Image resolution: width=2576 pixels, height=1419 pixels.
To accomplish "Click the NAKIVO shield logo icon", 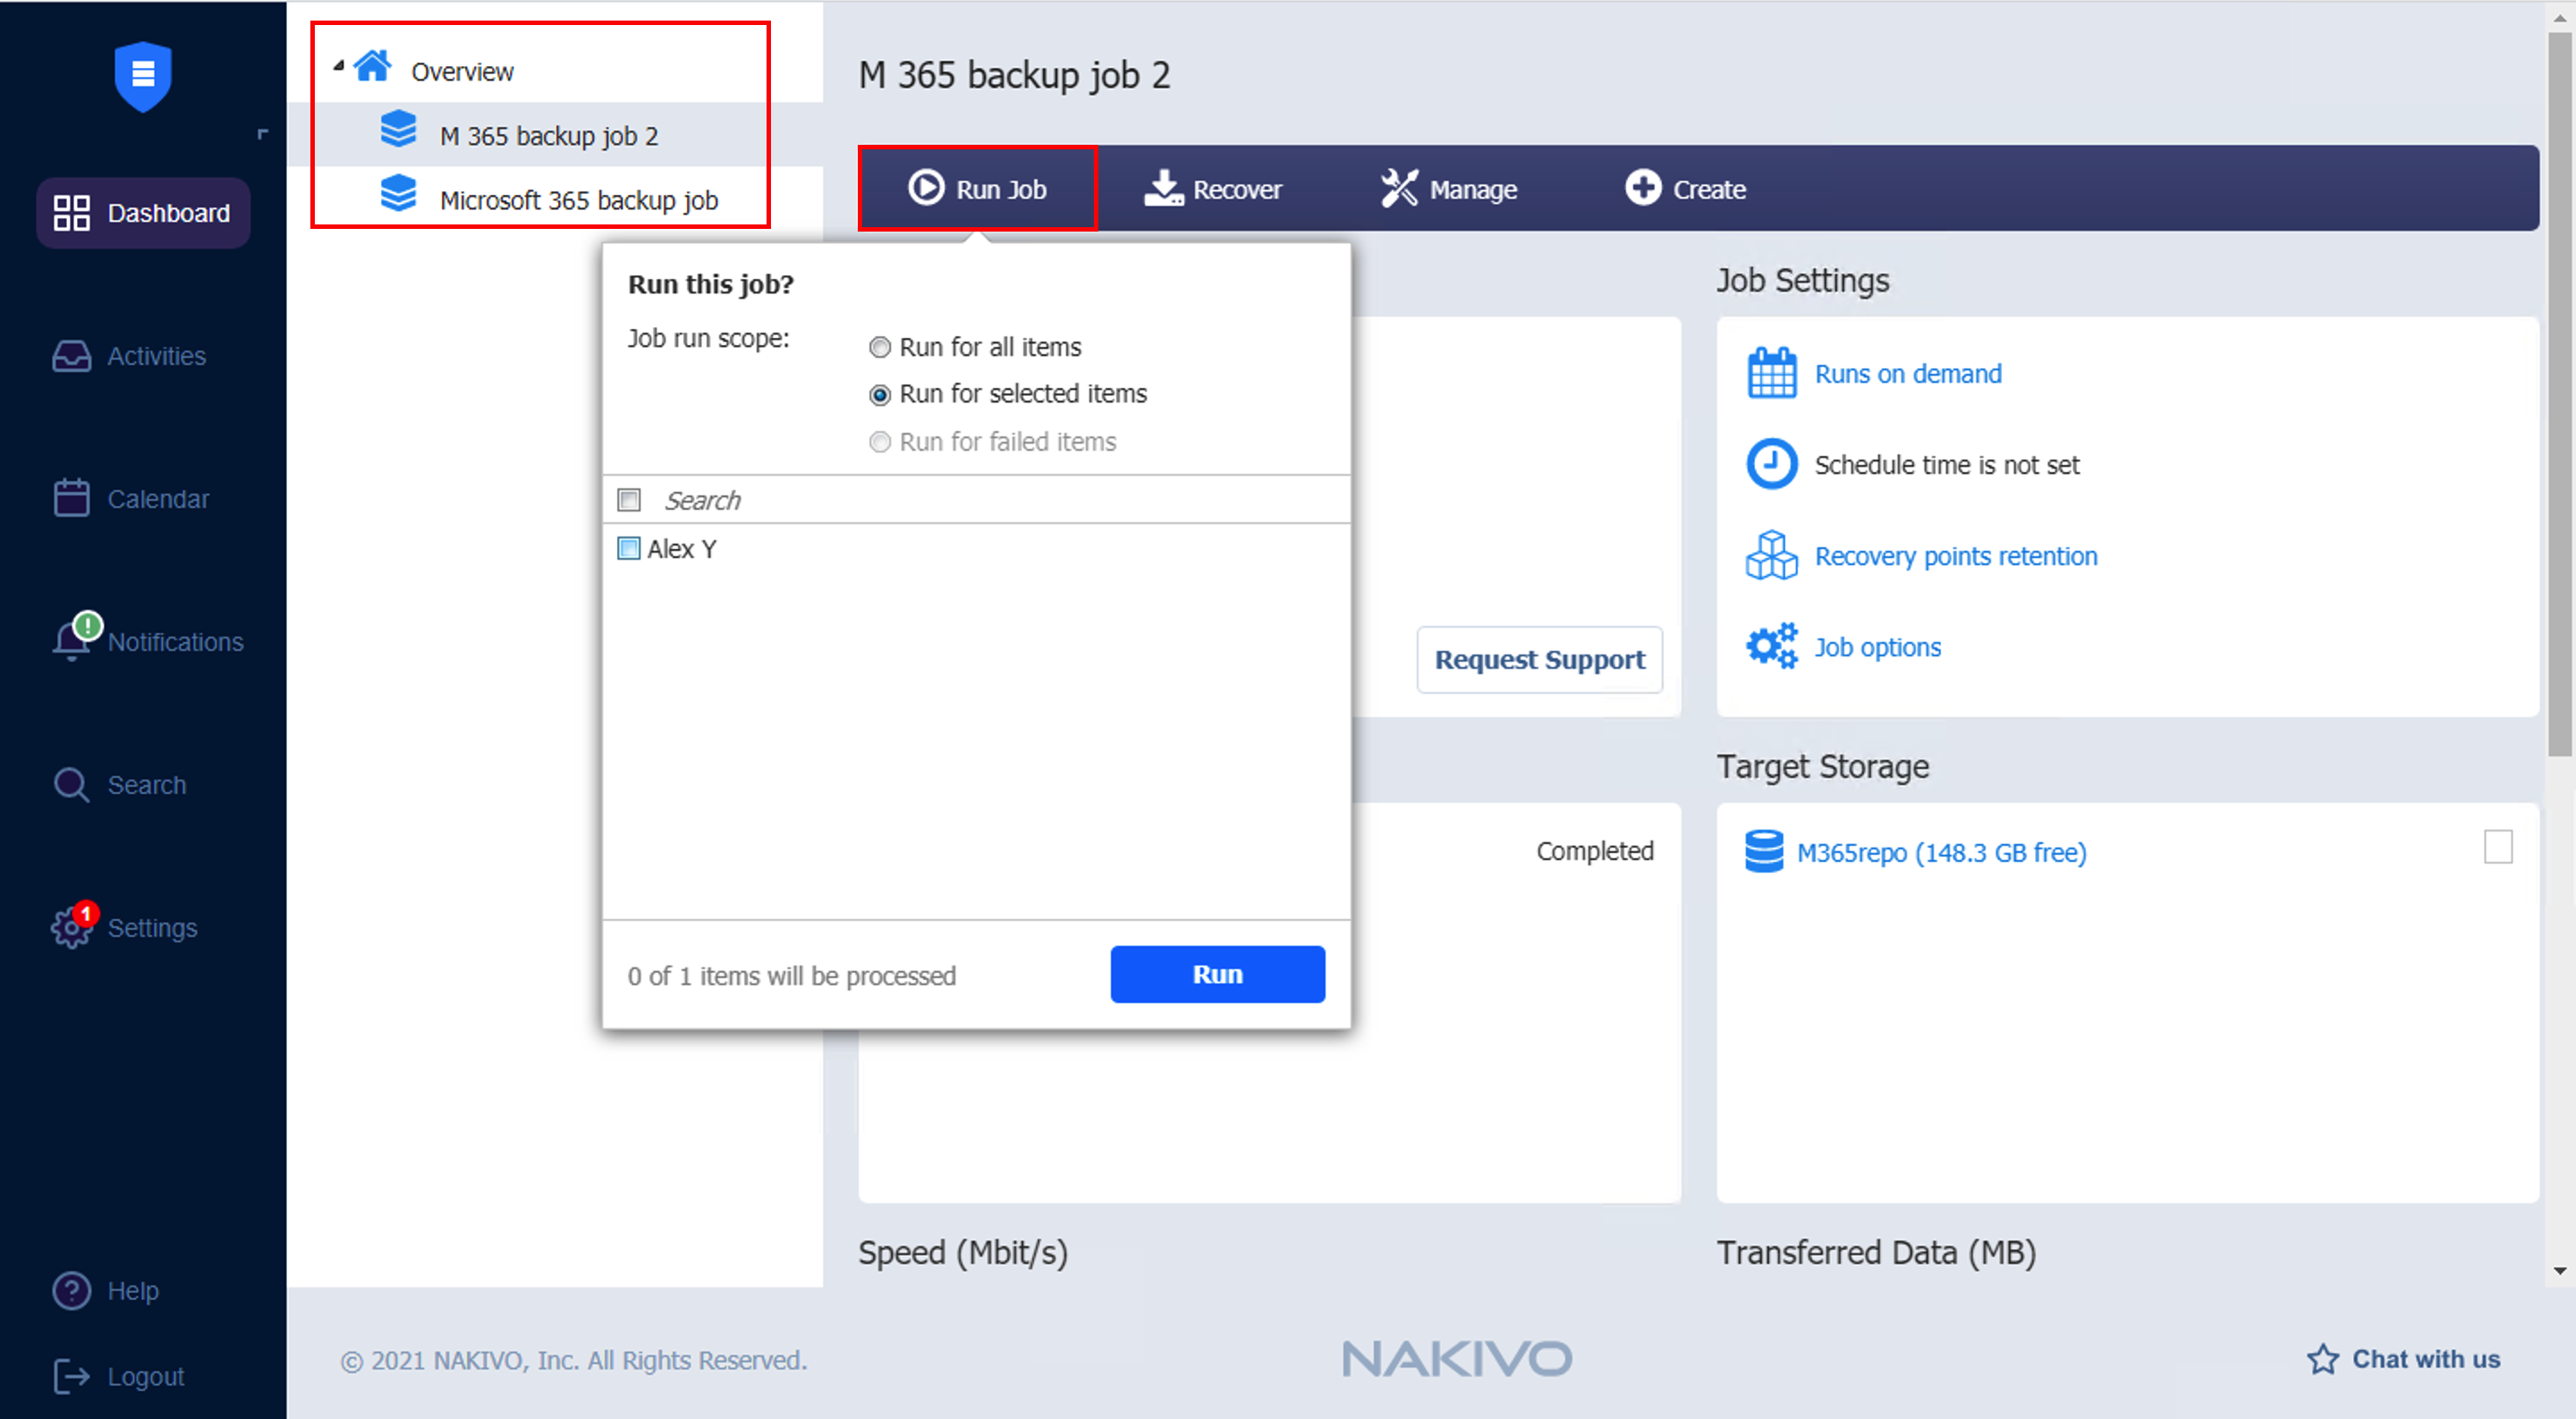I will click(142, 75).
